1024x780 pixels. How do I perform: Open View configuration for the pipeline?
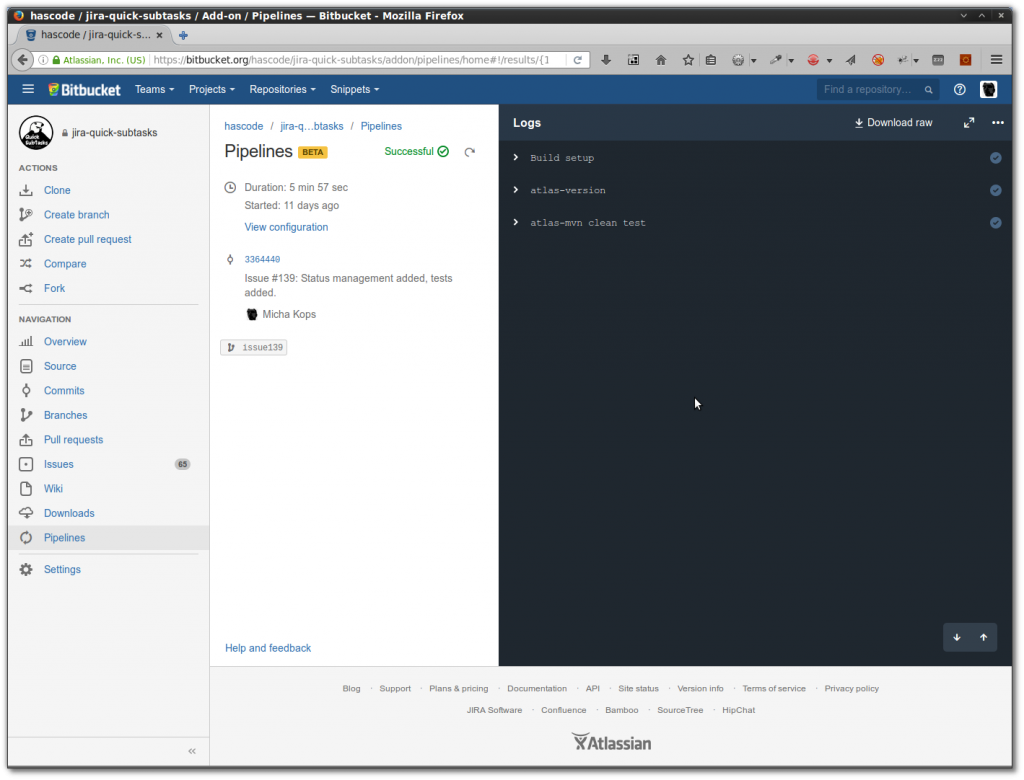286,227
